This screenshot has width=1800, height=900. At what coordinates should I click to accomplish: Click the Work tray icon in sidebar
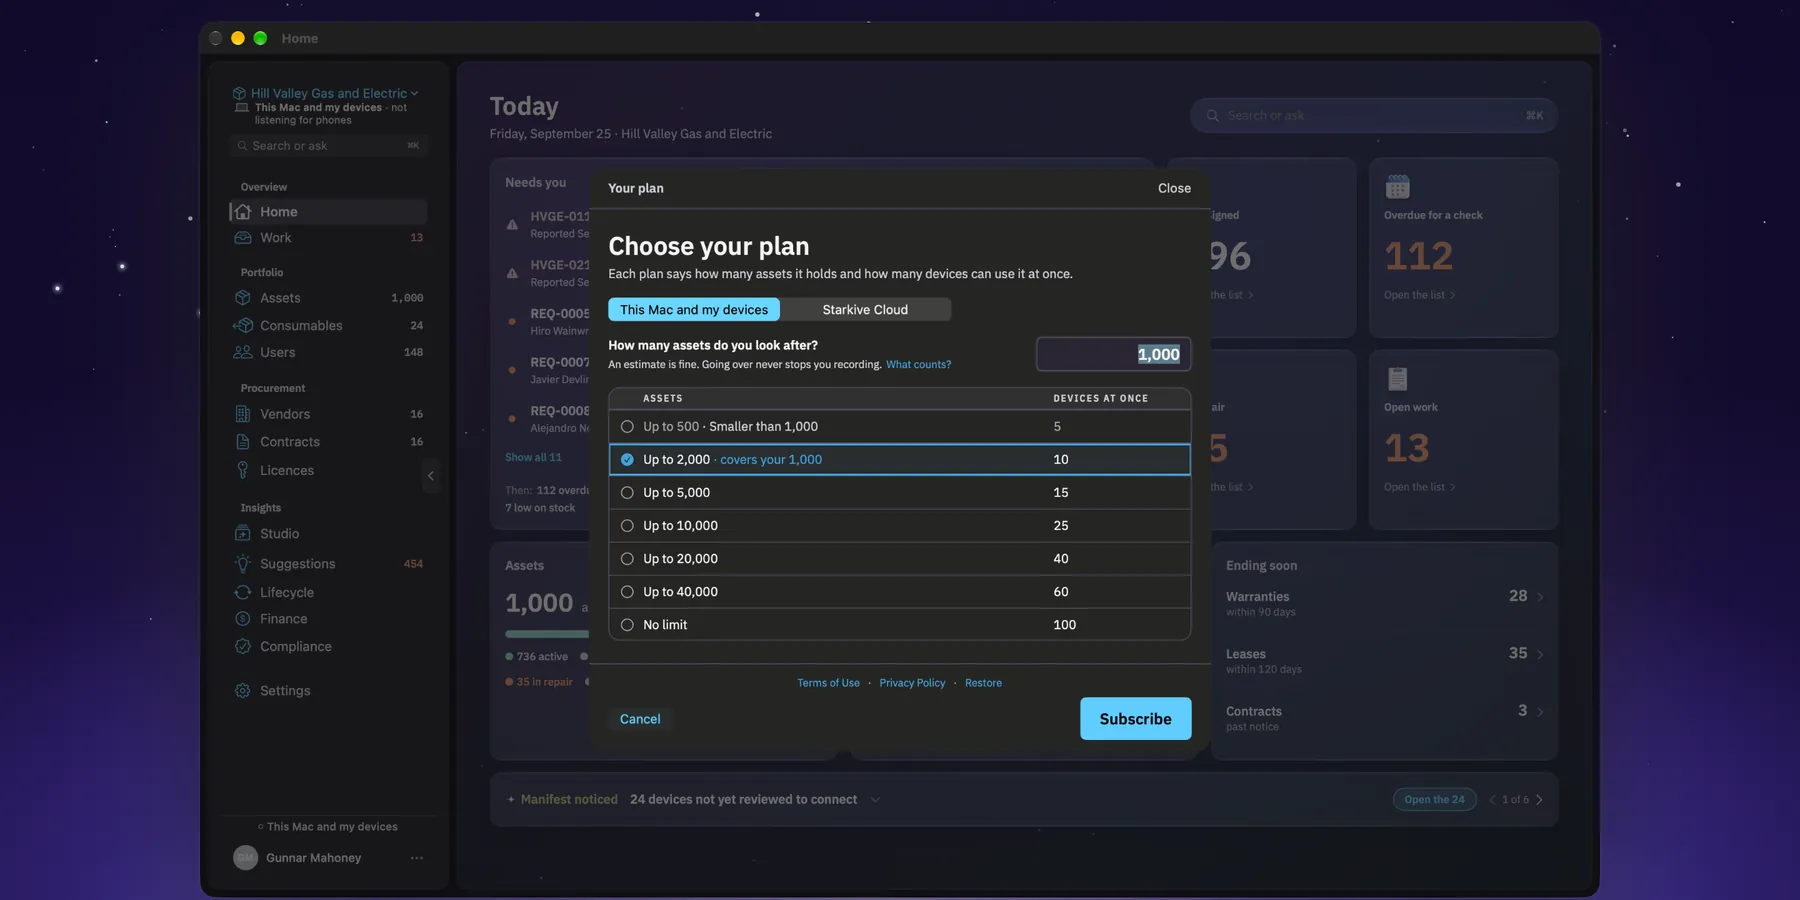pyautogui.click(x=242, y=238)
